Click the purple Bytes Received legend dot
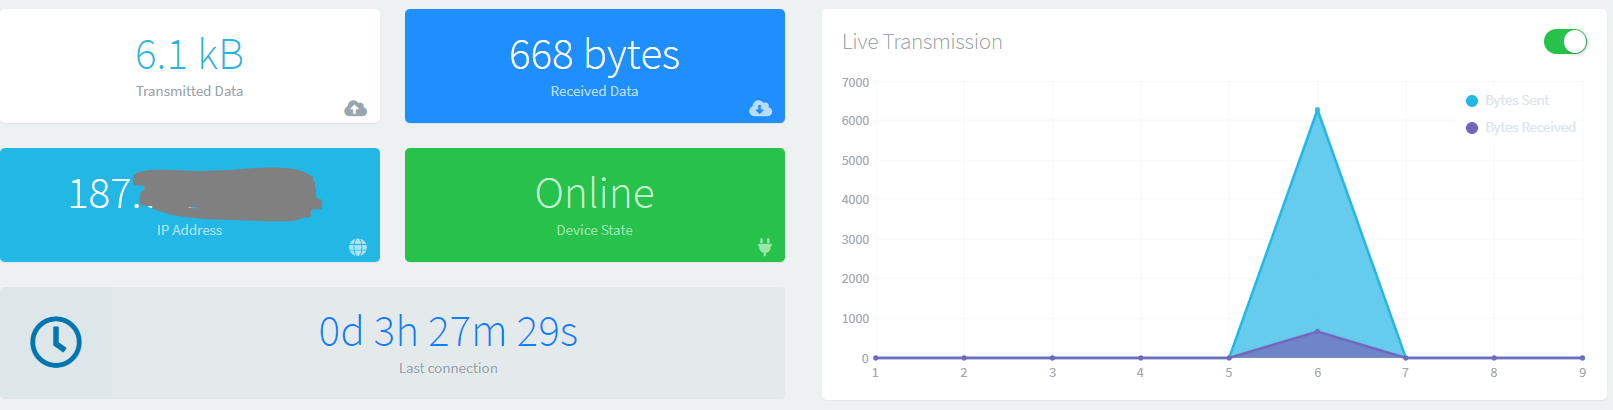 tap(1472, 128)
